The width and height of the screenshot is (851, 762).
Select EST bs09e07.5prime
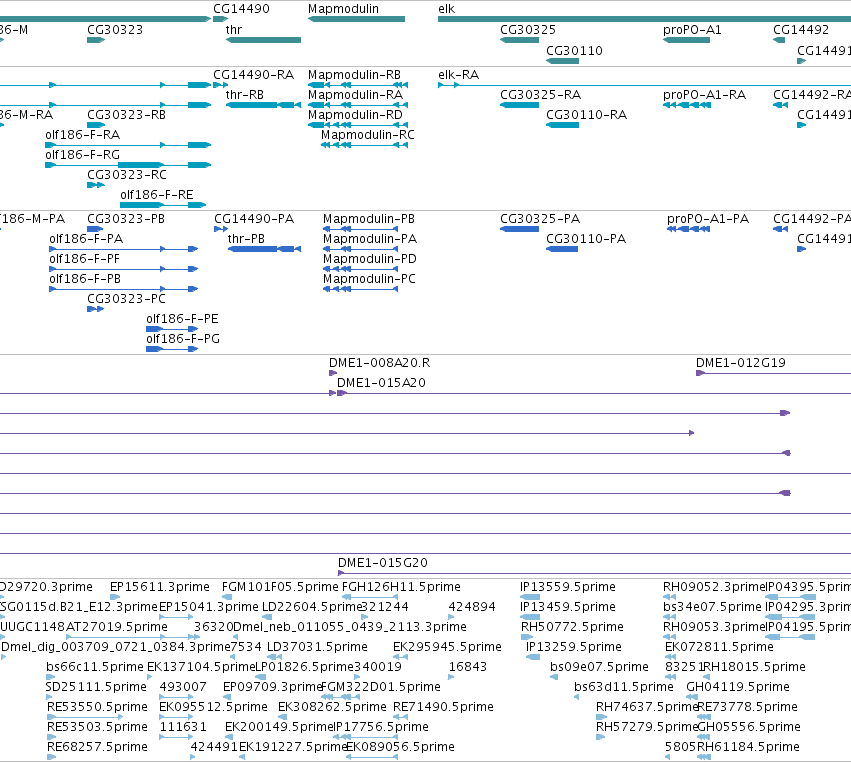pos(599,666)
